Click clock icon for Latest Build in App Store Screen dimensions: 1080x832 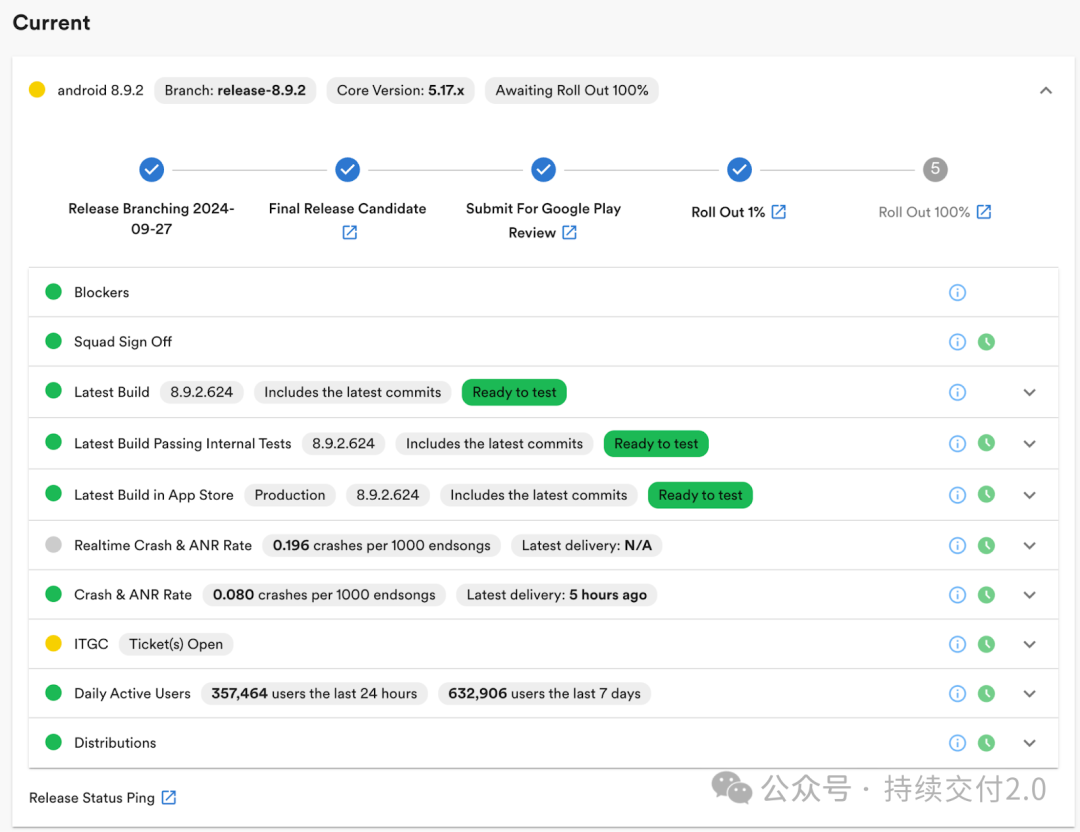click(x=986, y=495)
